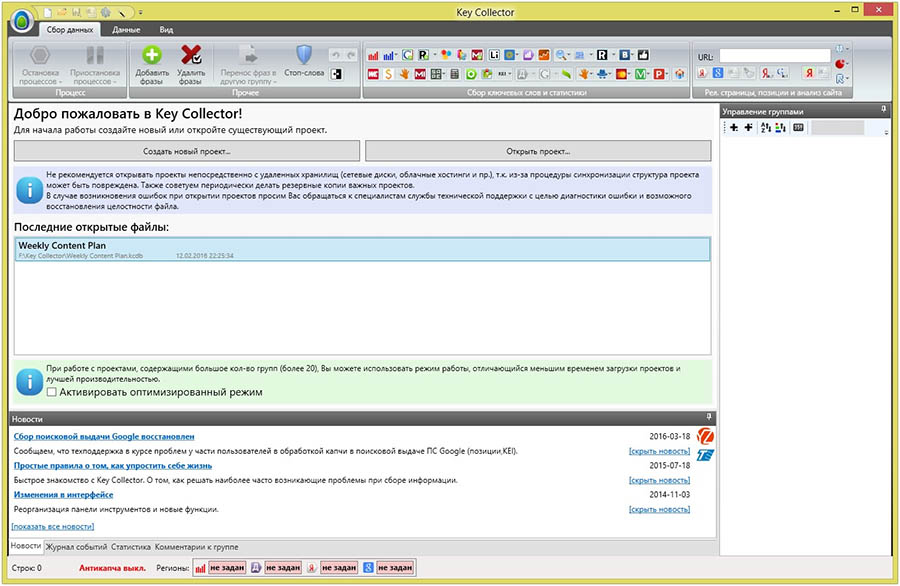Click the white R on black square icon
Screen dimensions: 900x586
(602, 55)
